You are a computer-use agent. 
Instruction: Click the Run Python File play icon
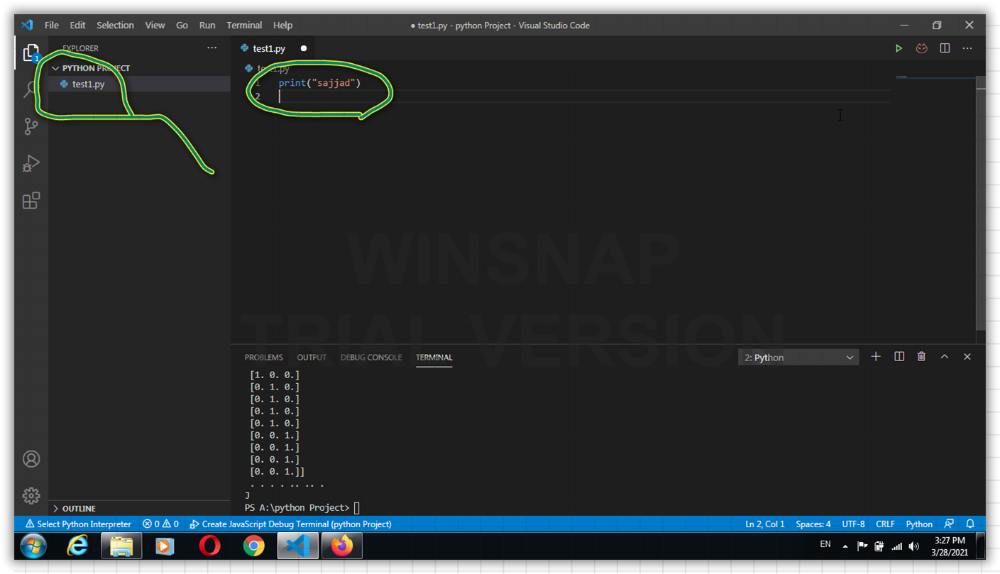coord(898,48)
